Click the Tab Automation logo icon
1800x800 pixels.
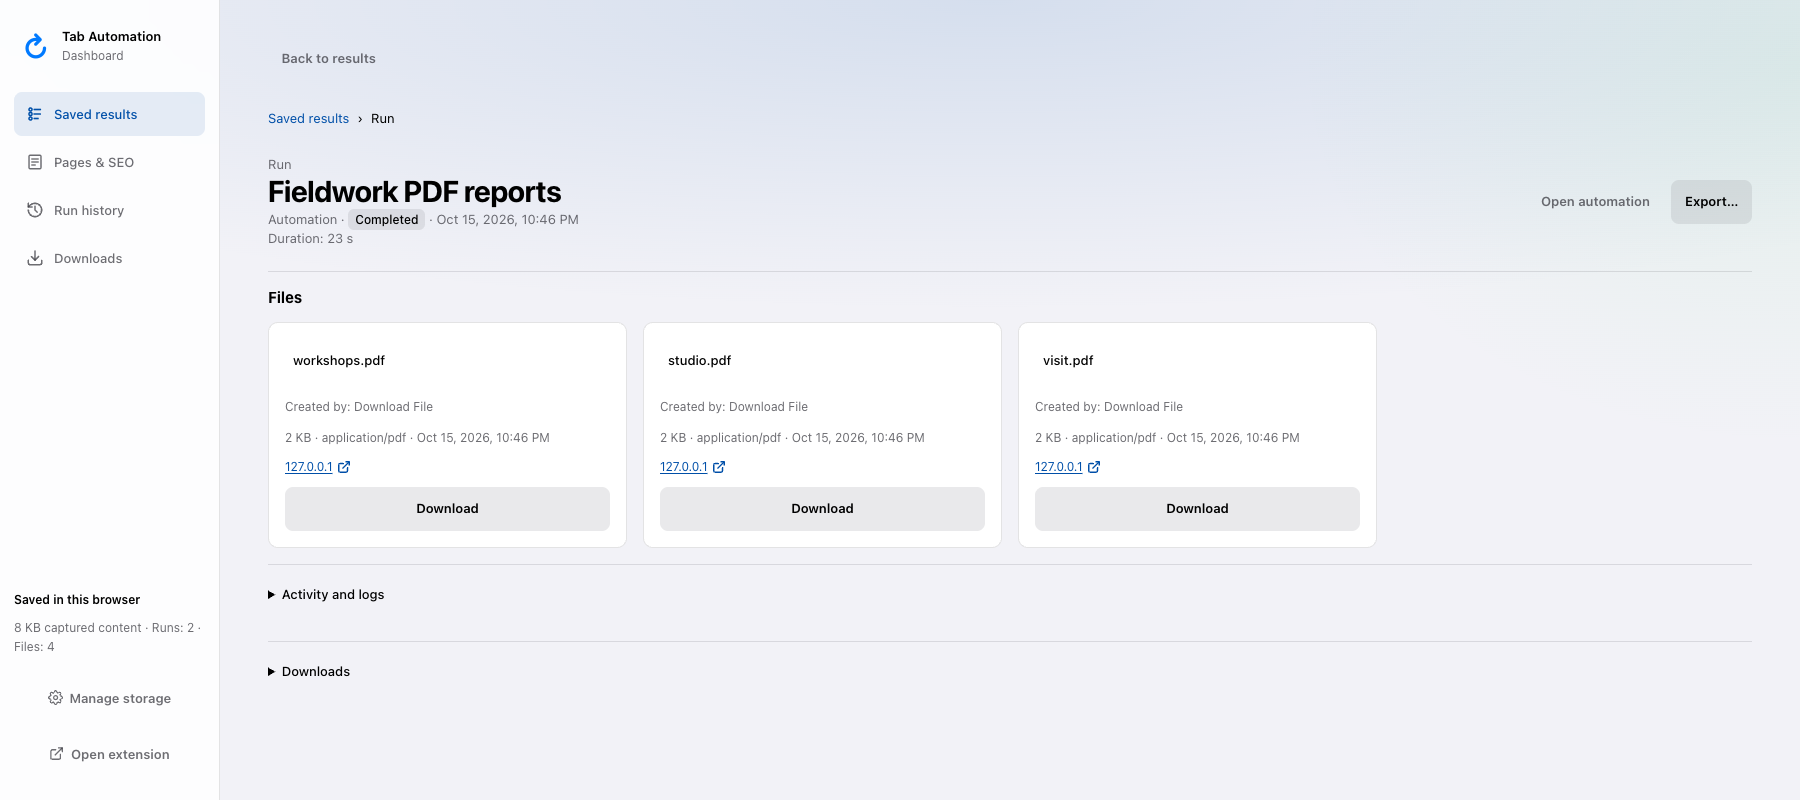(36, 46)
